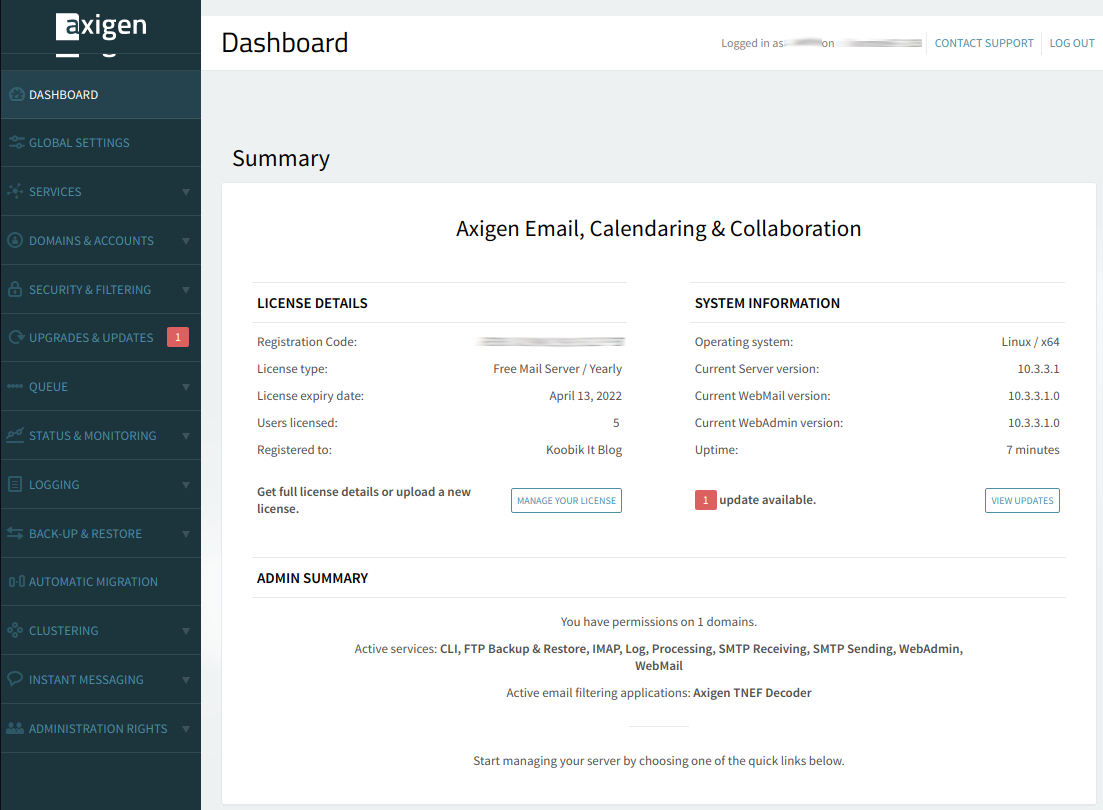1103x810 pixels.
Task: Click the Log Out link
Action: pyautogui.click(x=1072, y=43)
